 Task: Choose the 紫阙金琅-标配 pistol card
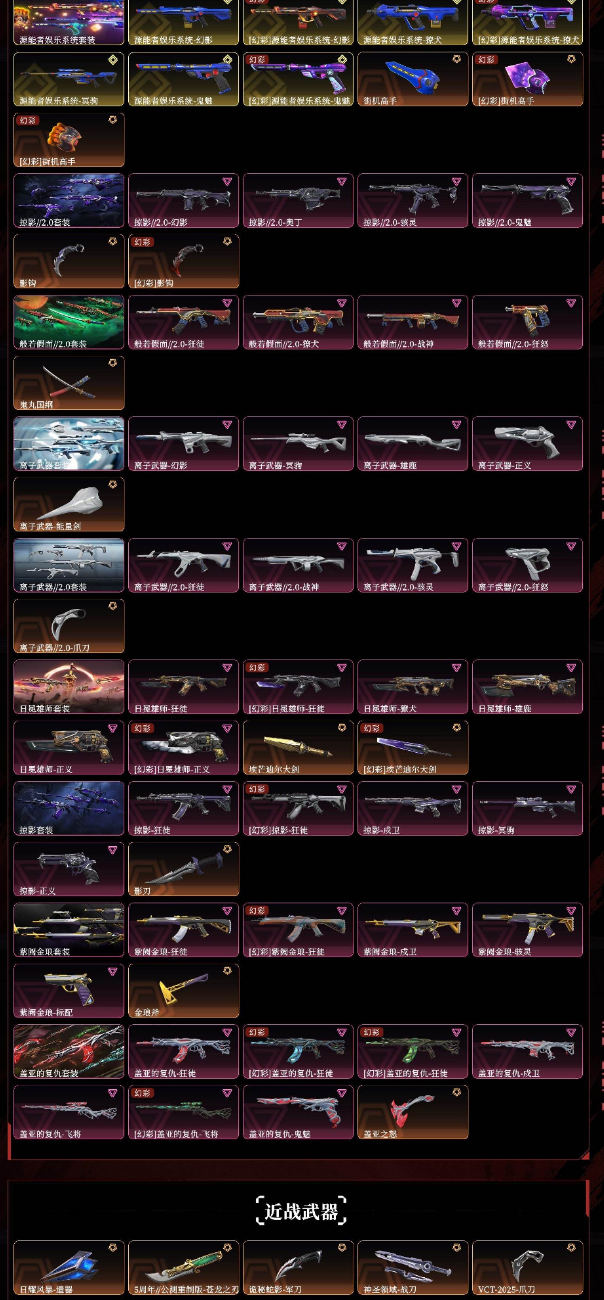point(69,990)
